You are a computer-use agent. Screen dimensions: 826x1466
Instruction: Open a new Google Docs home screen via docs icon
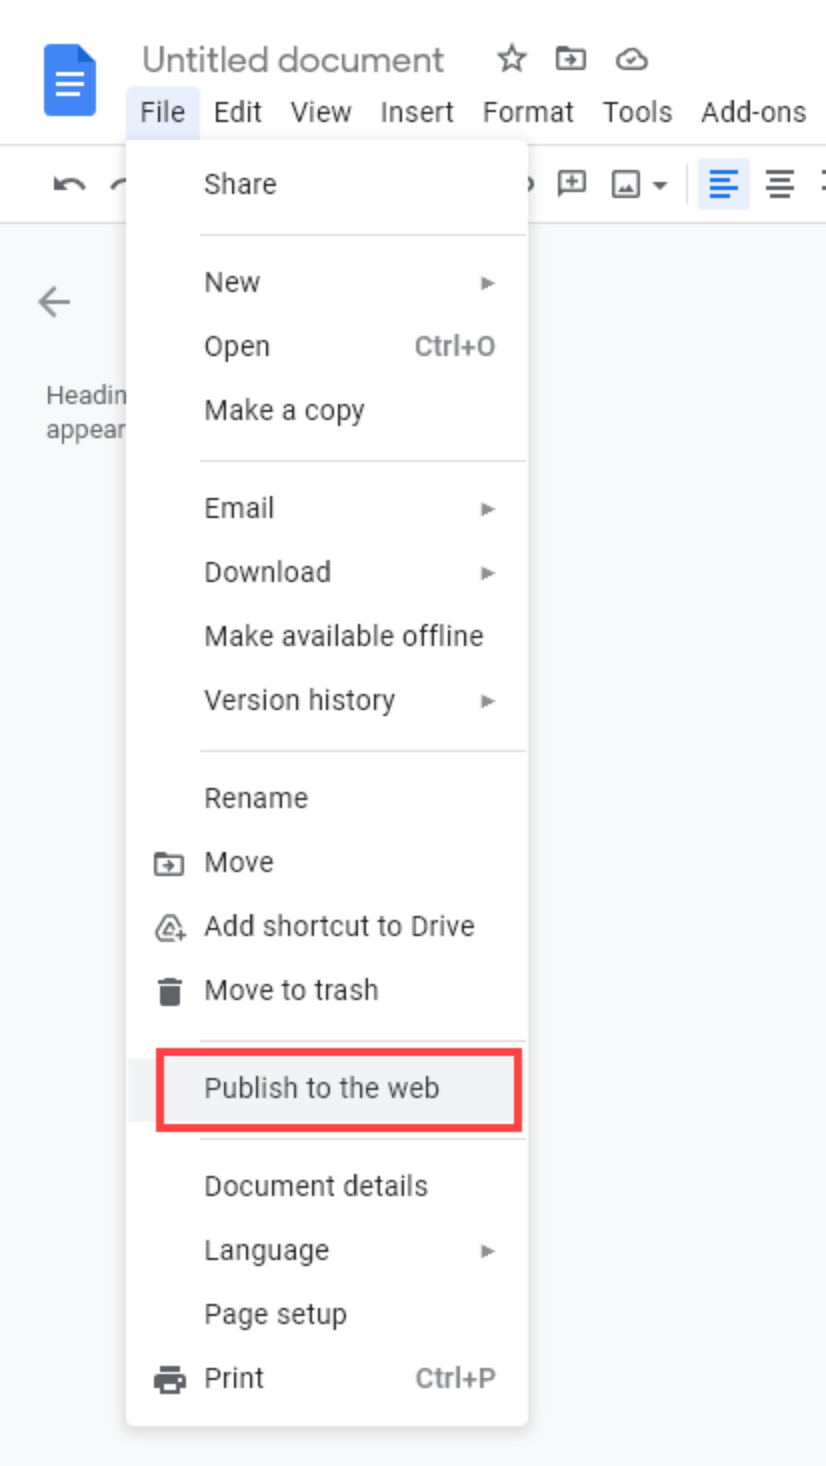coord(68,82)
